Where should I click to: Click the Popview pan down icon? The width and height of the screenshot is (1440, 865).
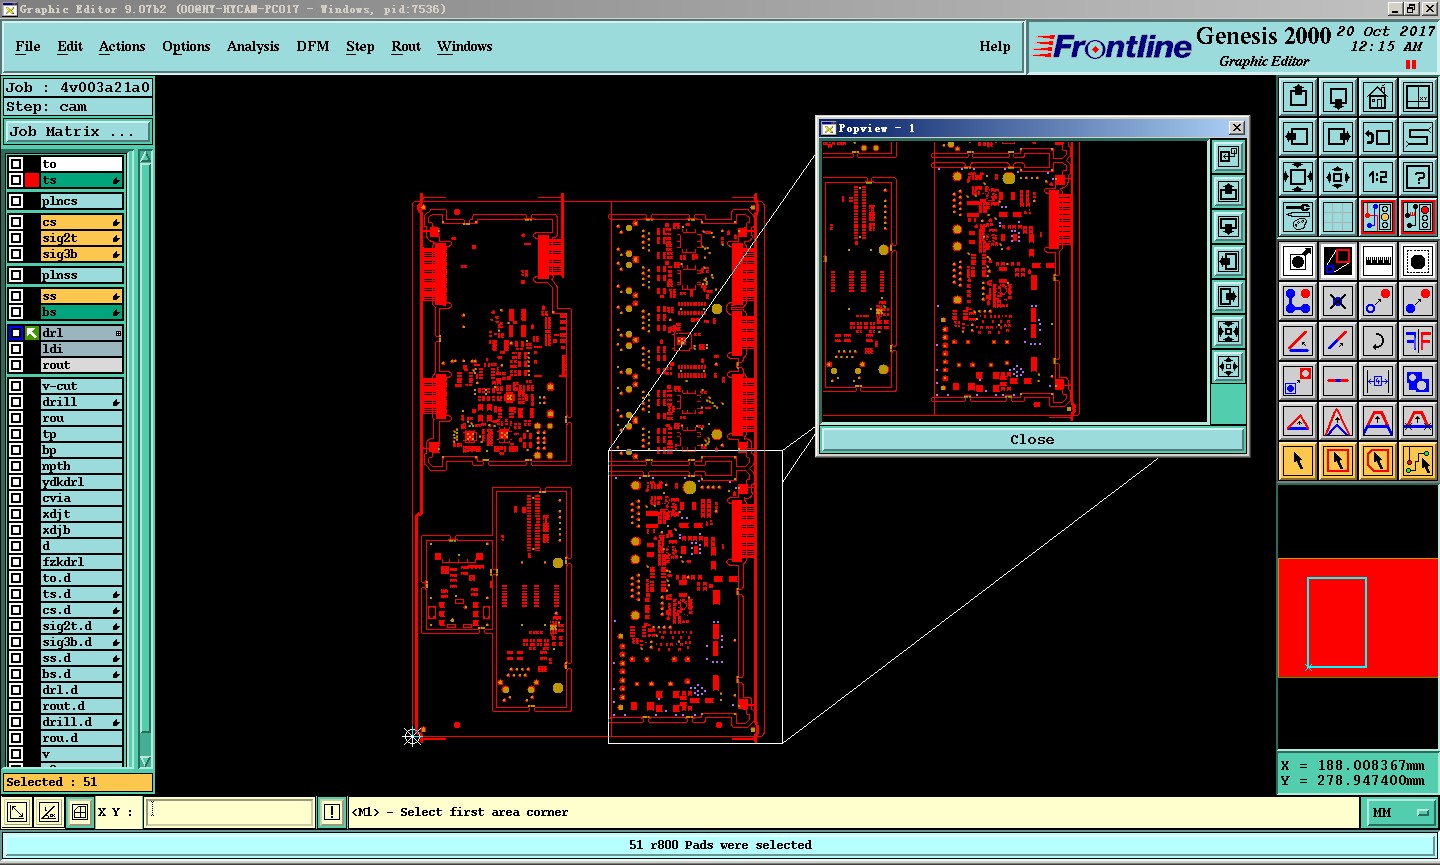pyautogui.click(x=1229, y=226)
